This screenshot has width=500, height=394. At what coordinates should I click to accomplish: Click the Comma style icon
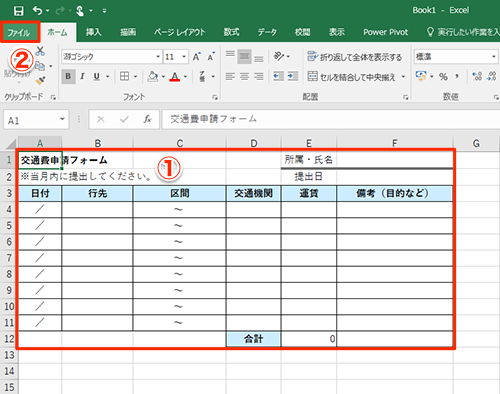[x=457, y=77]
